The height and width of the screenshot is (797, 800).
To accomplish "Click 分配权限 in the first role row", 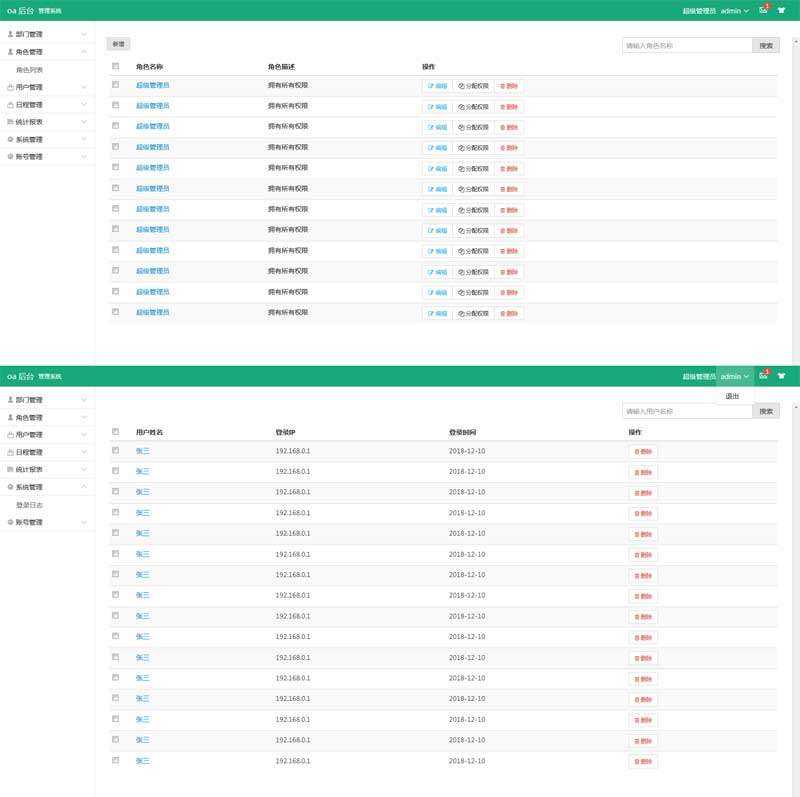I will pos(473,86).
